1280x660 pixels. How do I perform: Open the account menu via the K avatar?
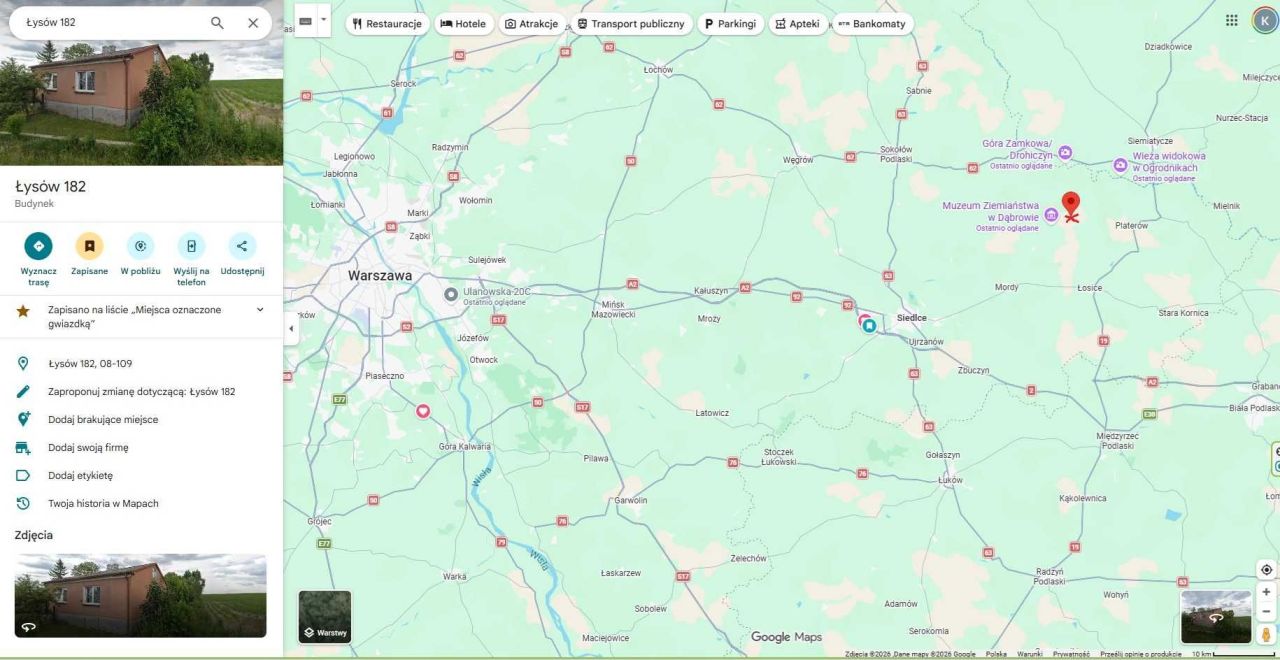click(1263, 18)
